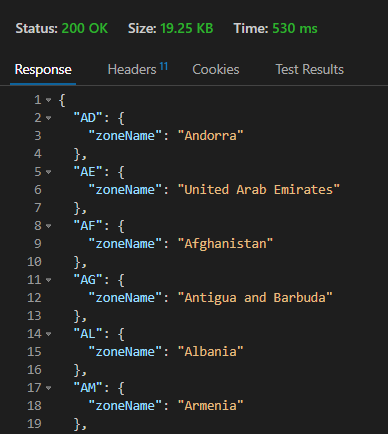388x434 pixels.
Task: Click the "Antigua and Barbuda" value
Action: pos(255,298)
